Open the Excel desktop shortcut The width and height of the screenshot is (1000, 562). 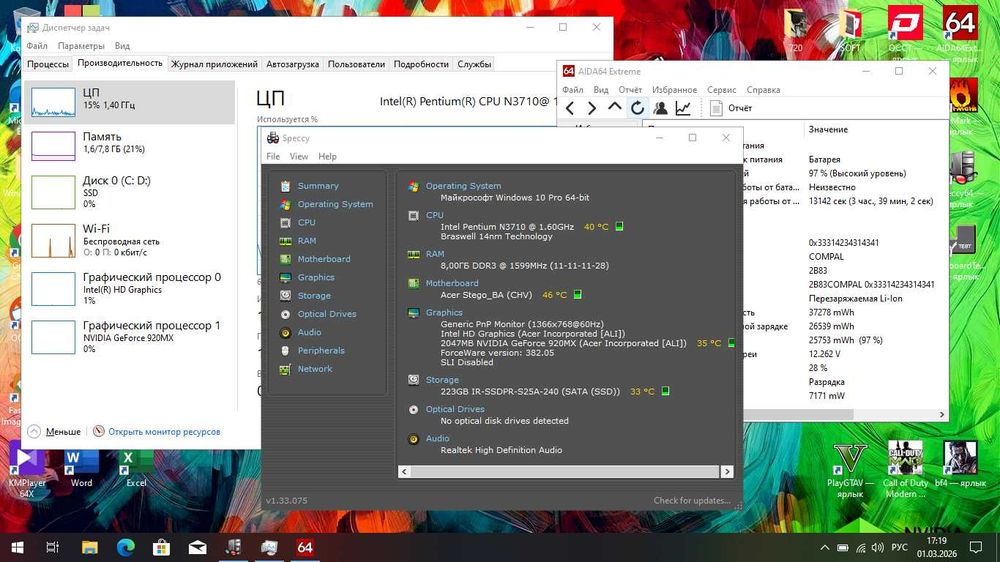click(x=136, y=468)
